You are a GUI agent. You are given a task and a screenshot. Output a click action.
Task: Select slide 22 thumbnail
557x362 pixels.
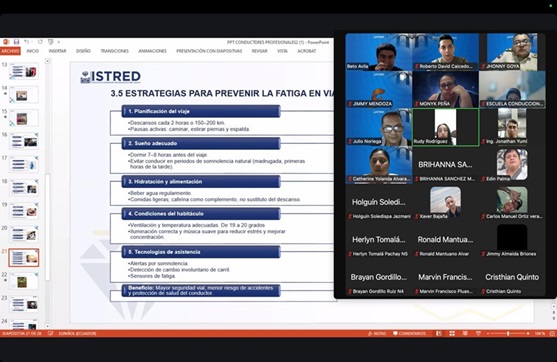pos(24,281)
